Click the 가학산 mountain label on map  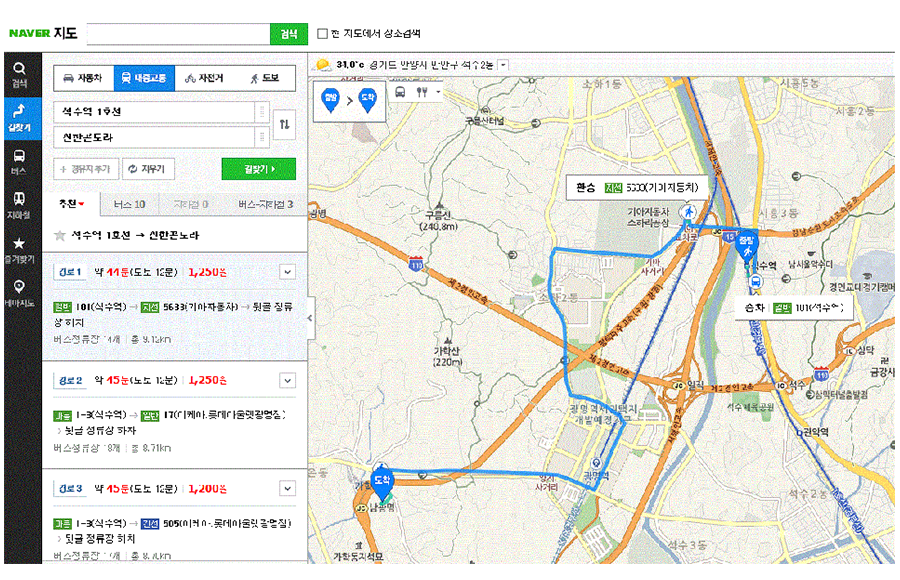447,356
